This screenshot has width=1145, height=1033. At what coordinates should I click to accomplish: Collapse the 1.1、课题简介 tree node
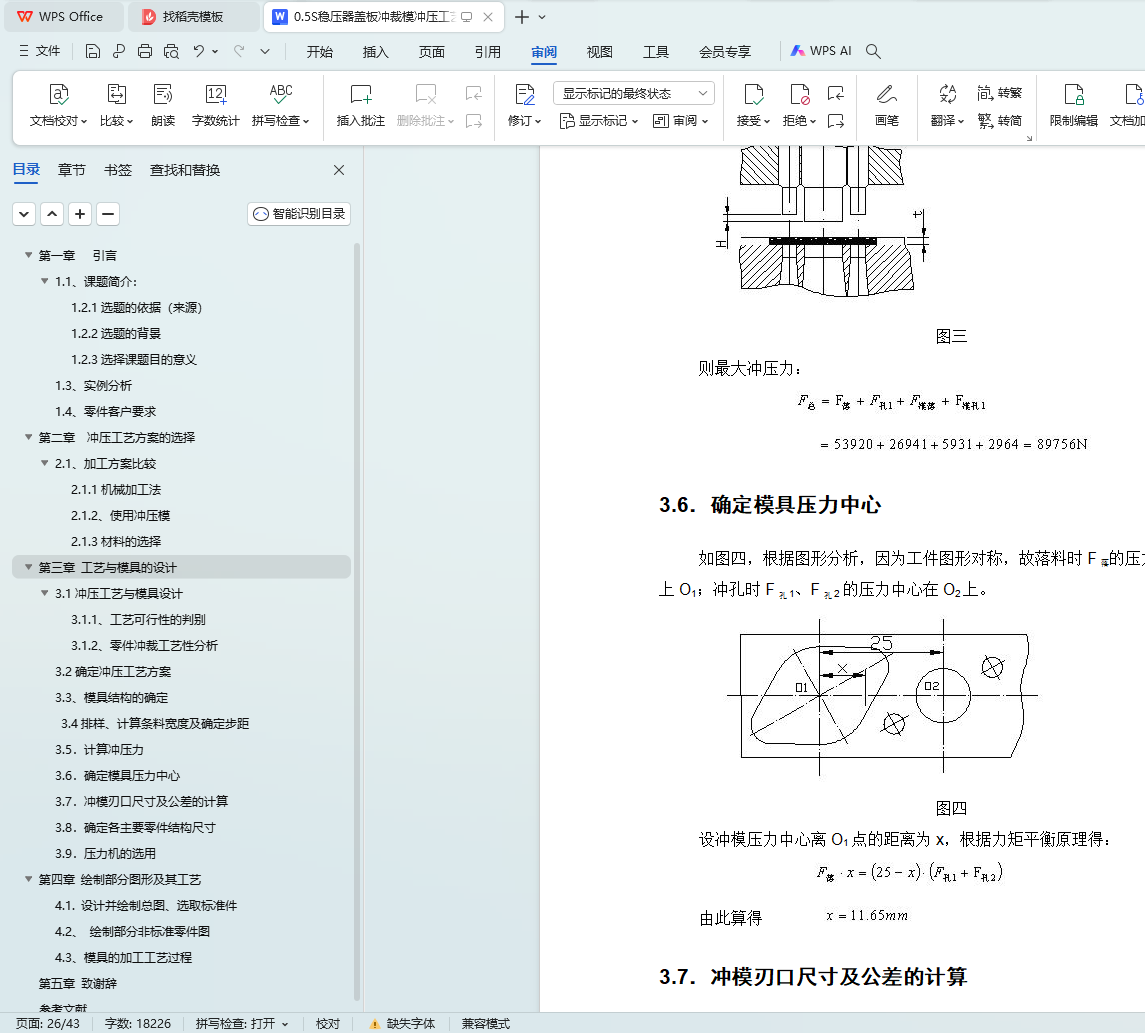pos(45,281)
